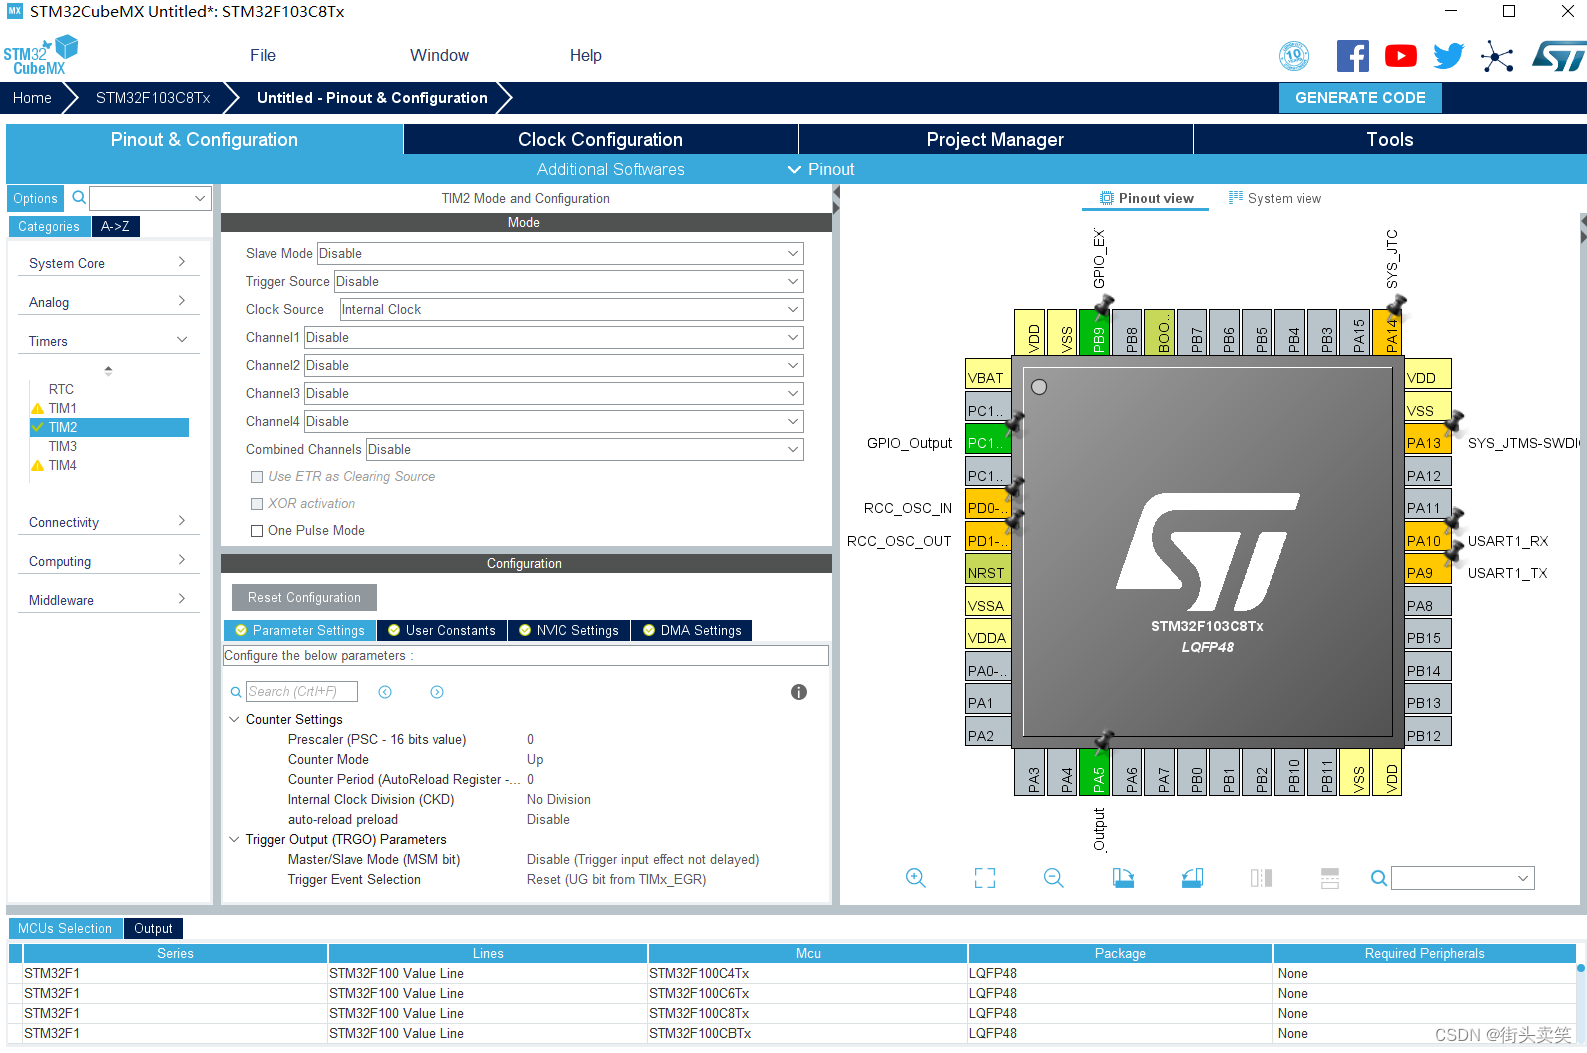Click the ST logo in top right
The height and width of the screenshot is (1053, 1587).
(1559, 56)
